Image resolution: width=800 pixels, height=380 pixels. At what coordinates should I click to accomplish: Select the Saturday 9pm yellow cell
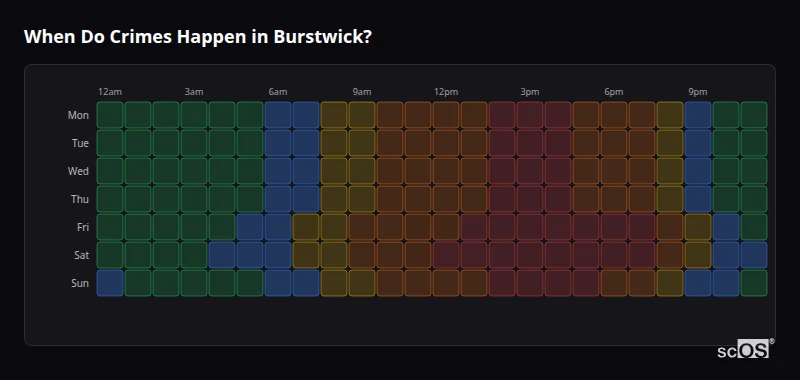pos(698,255)
